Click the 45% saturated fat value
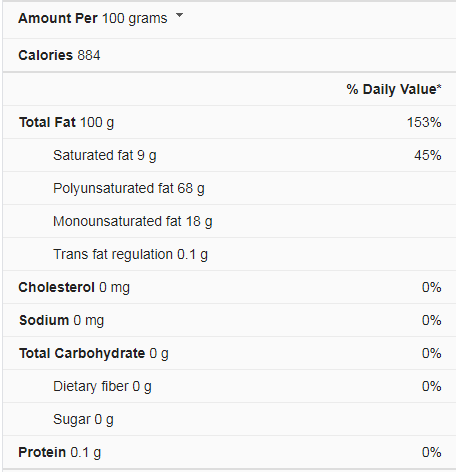The height and width of the screenshot is (472, 456). [x=428, y=155]
